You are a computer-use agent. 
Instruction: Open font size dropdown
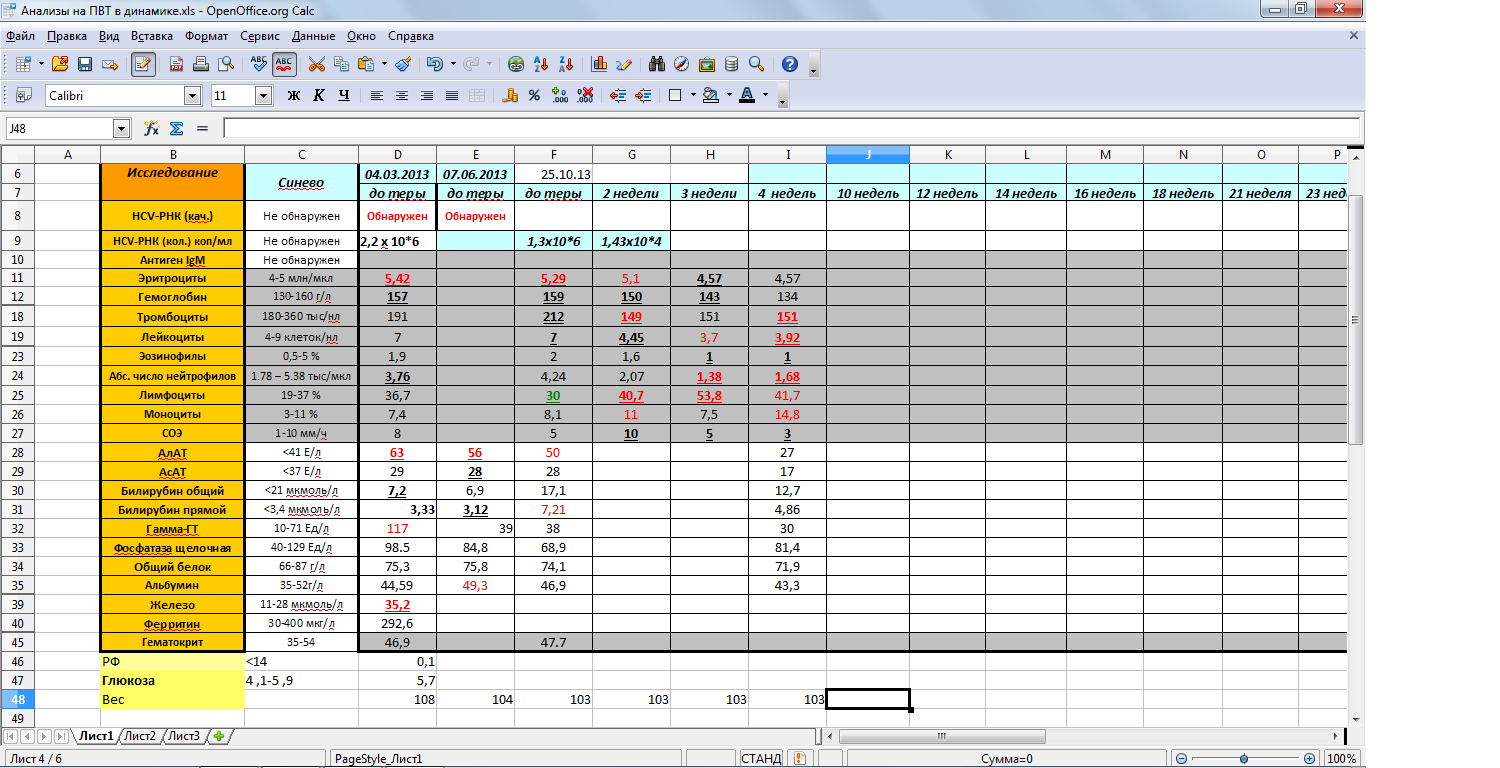pyautogui.click(x=264, y=96)
